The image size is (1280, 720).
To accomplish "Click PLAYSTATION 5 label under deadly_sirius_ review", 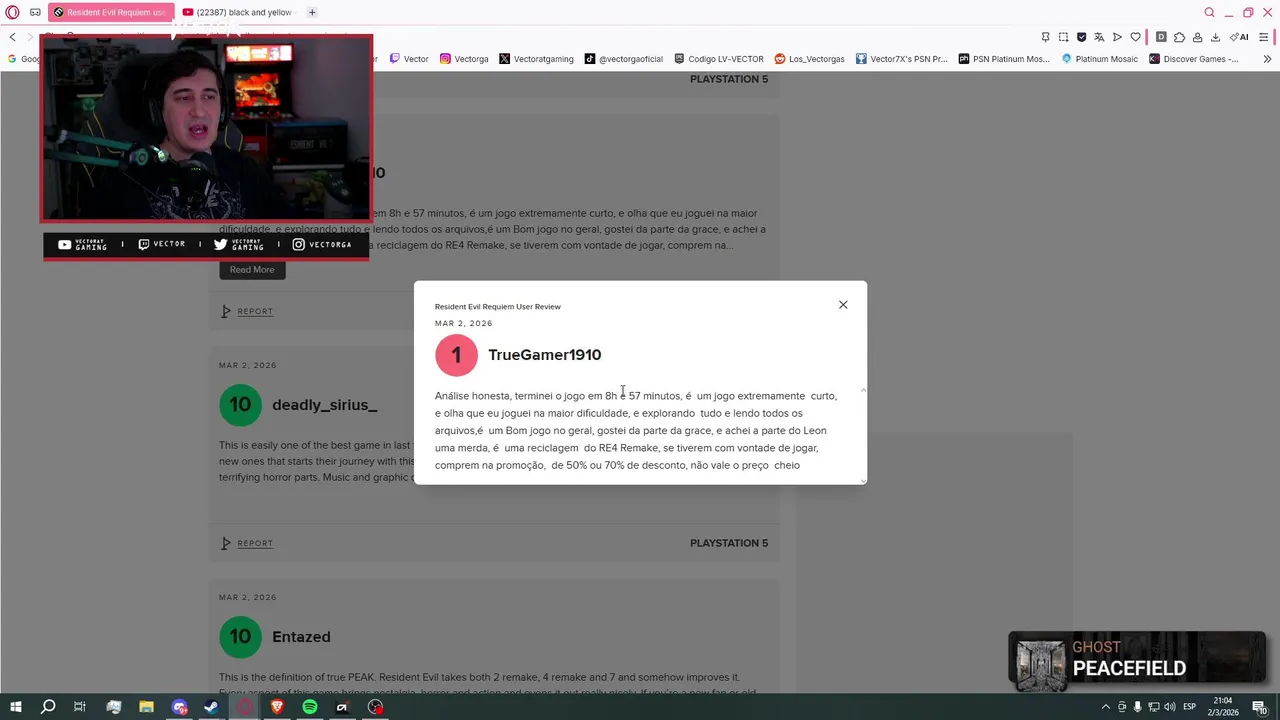I will coord(729,543).
